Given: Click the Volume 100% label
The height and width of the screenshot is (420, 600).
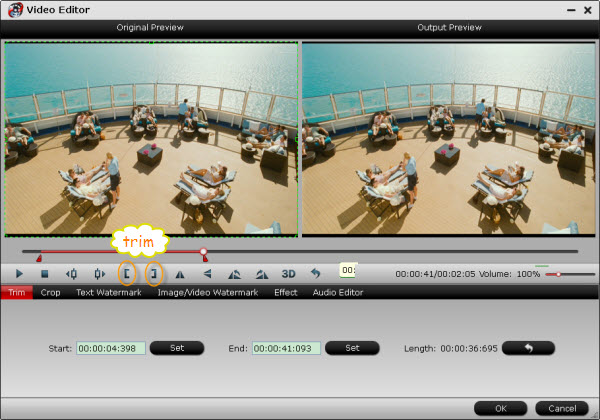Looking at the screenshot, I should coord(509,274).
